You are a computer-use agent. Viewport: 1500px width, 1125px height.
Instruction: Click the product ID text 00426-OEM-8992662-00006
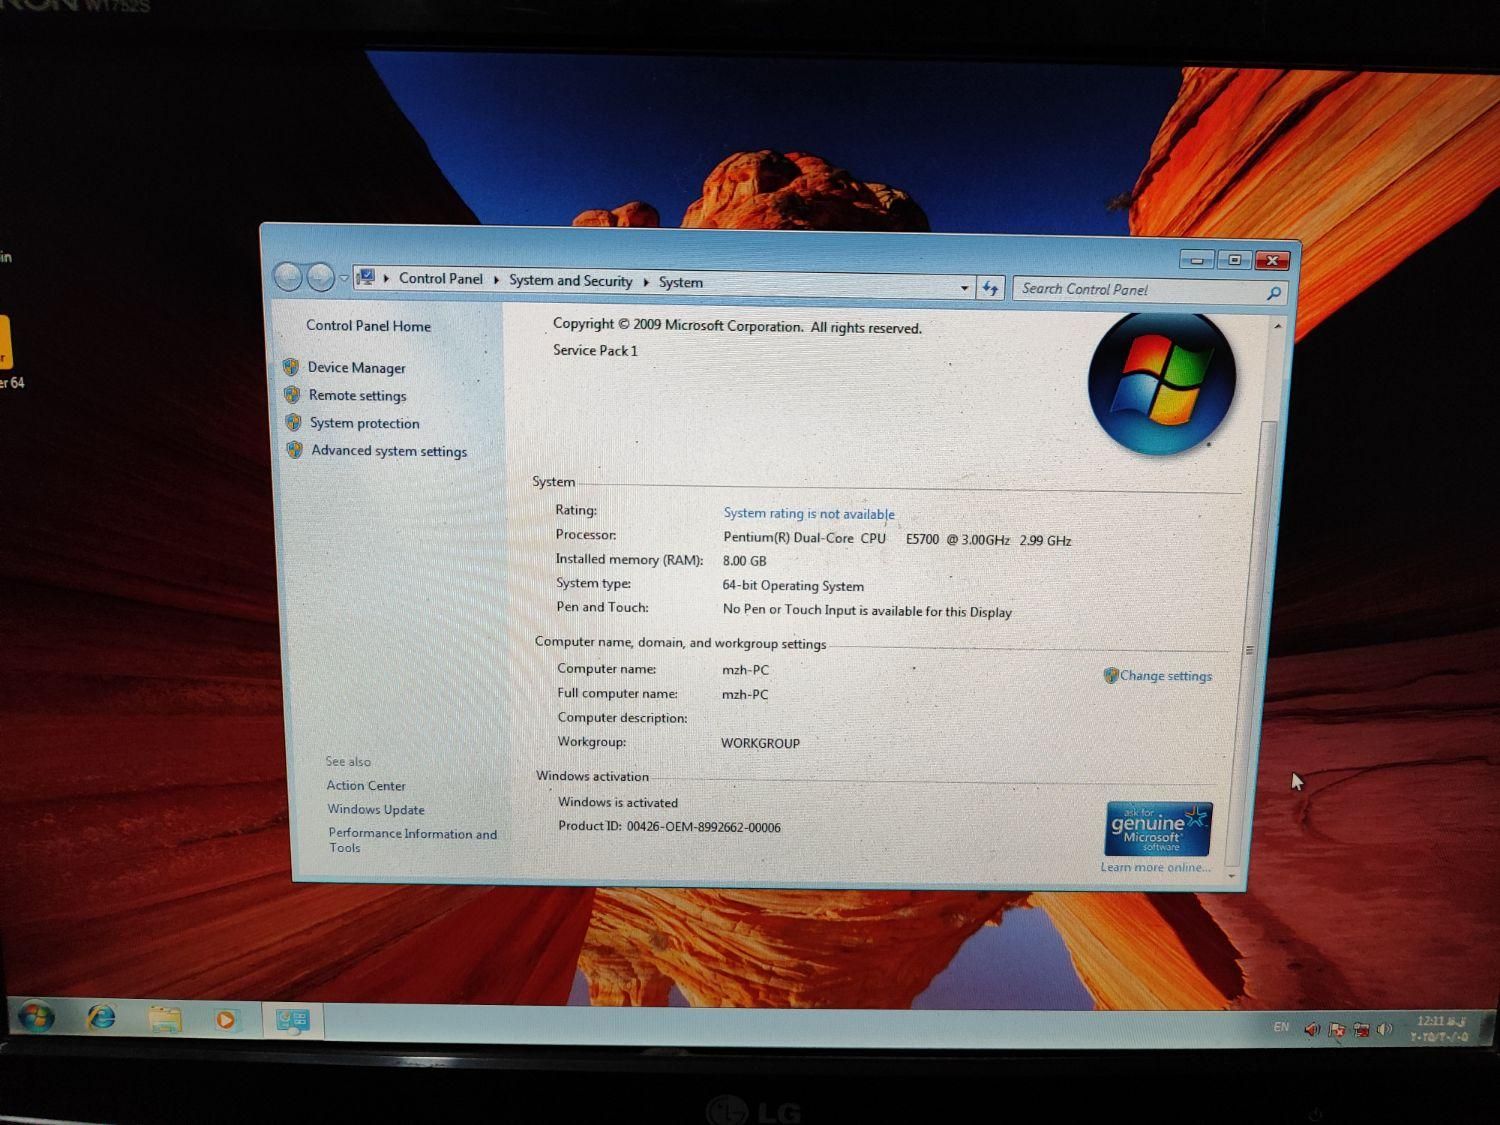(x=704, y=828)
